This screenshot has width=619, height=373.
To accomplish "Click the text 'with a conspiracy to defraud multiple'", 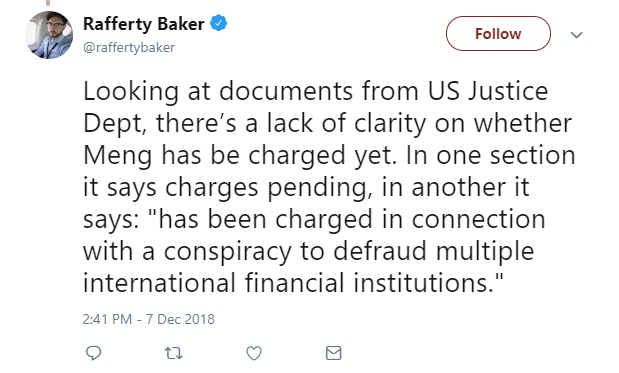I will click(x=308, y=251).
